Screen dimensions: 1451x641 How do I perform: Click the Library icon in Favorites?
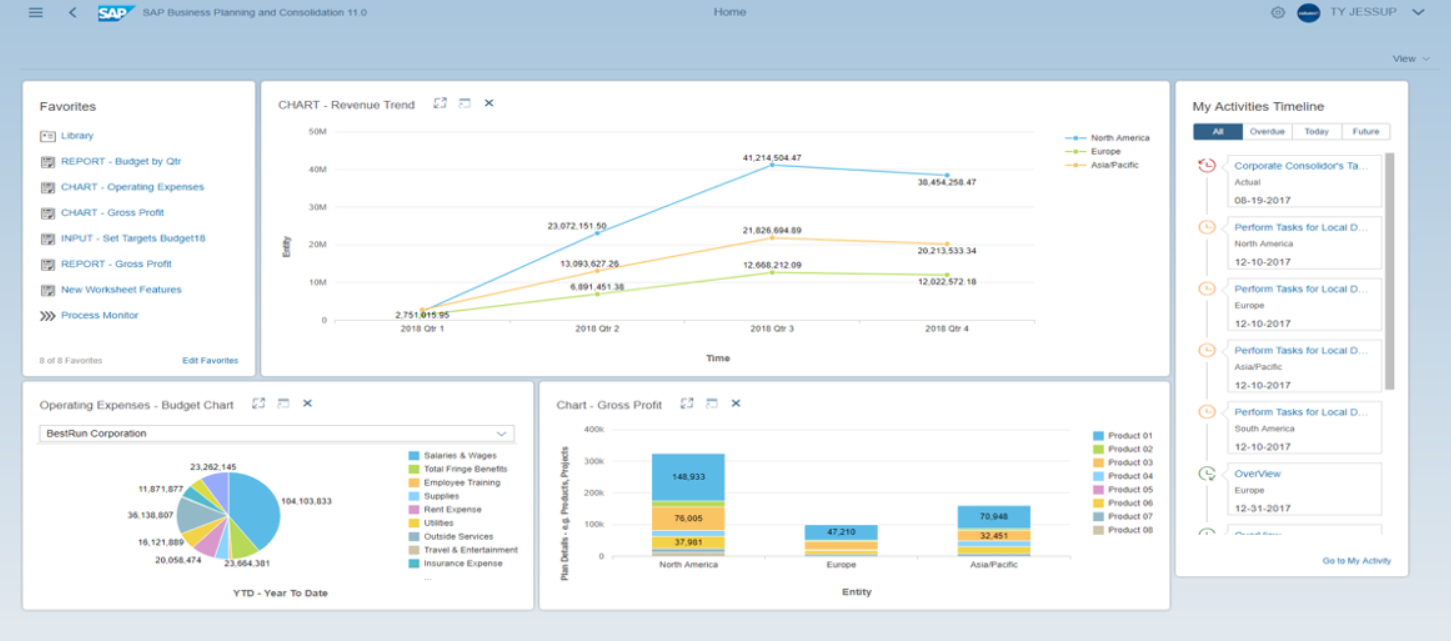point(47,136)
